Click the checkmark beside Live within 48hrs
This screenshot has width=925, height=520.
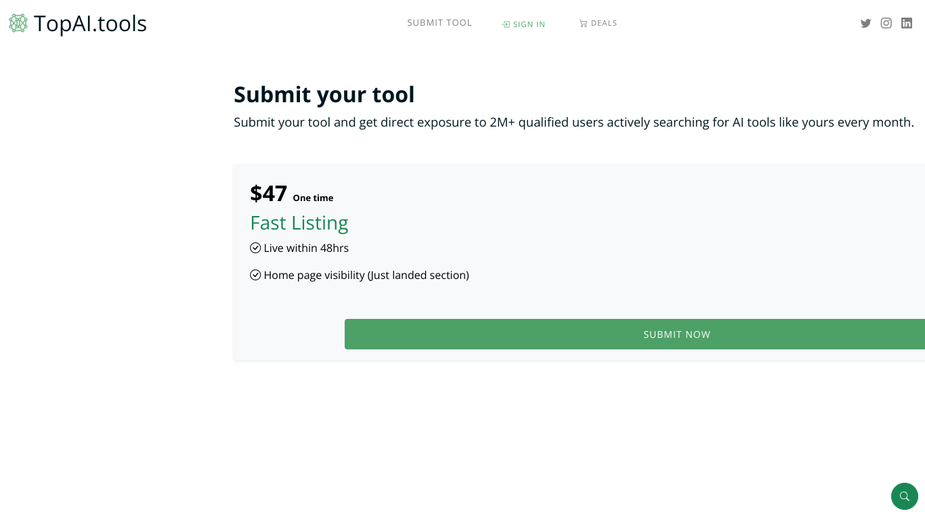click(x=255, y=248)
